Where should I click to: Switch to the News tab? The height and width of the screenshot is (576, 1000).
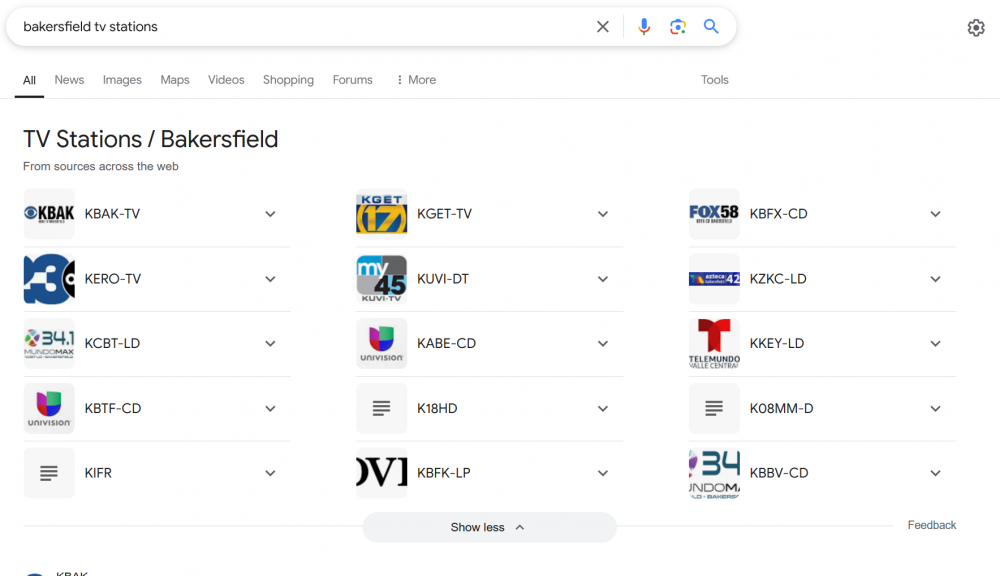[x=69, y=80]
